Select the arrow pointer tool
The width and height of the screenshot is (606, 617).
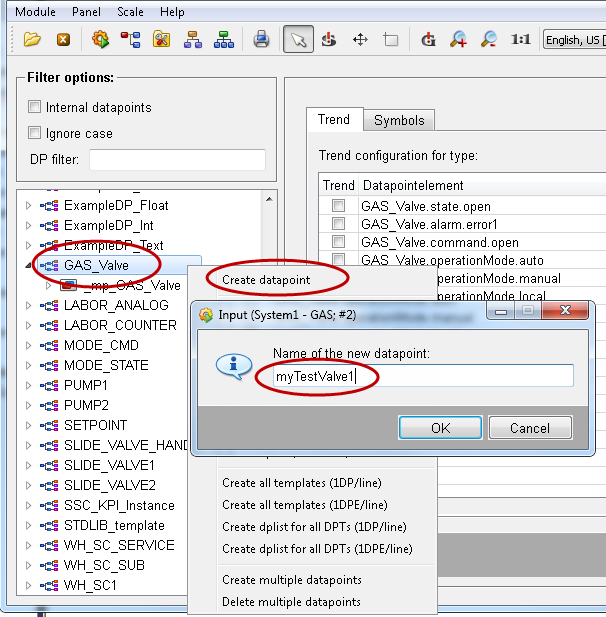click(297, 40)
